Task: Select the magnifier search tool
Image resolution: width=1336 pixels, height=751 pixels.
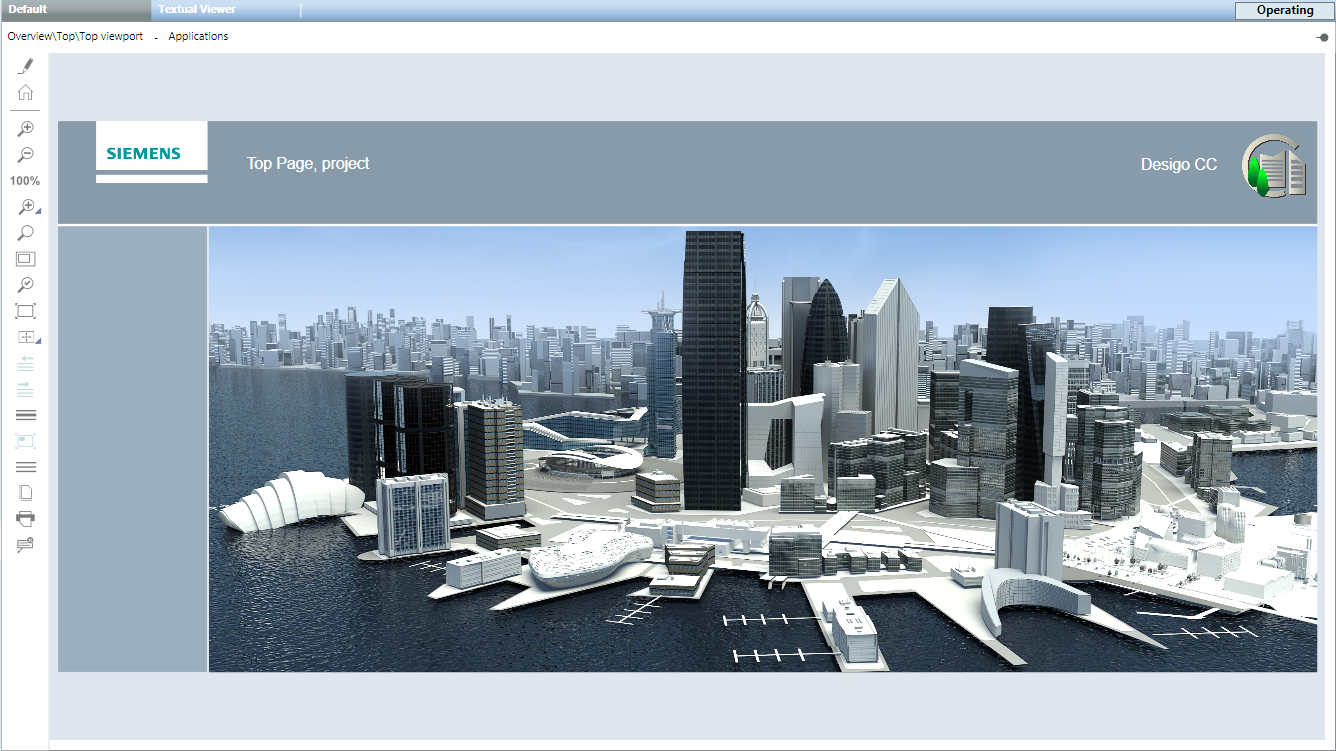Action: coord(24,232)
